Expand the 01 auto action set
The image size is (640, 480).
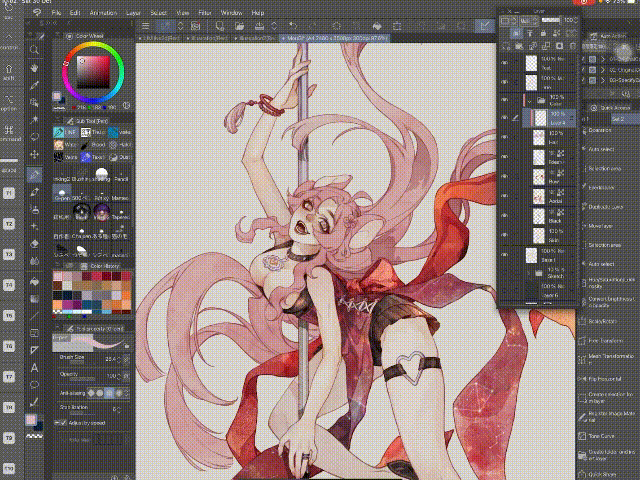point(603,60)
